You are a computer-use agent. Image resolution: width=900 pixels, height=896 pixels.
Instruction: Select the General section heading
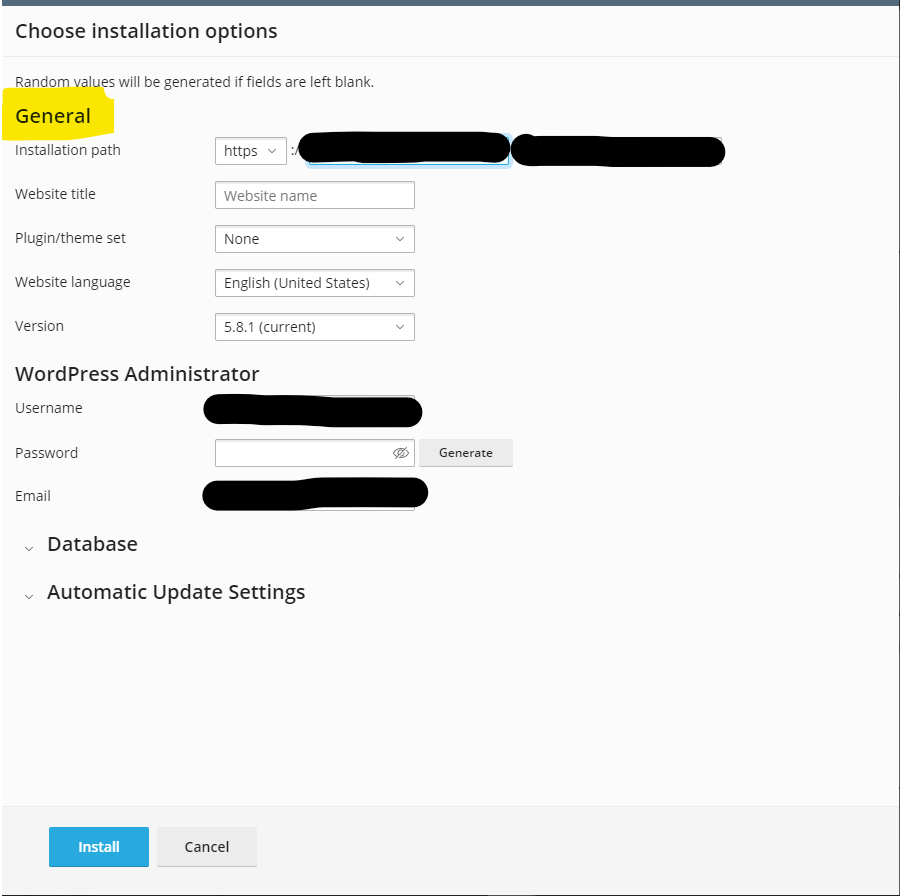click(53, 116)
